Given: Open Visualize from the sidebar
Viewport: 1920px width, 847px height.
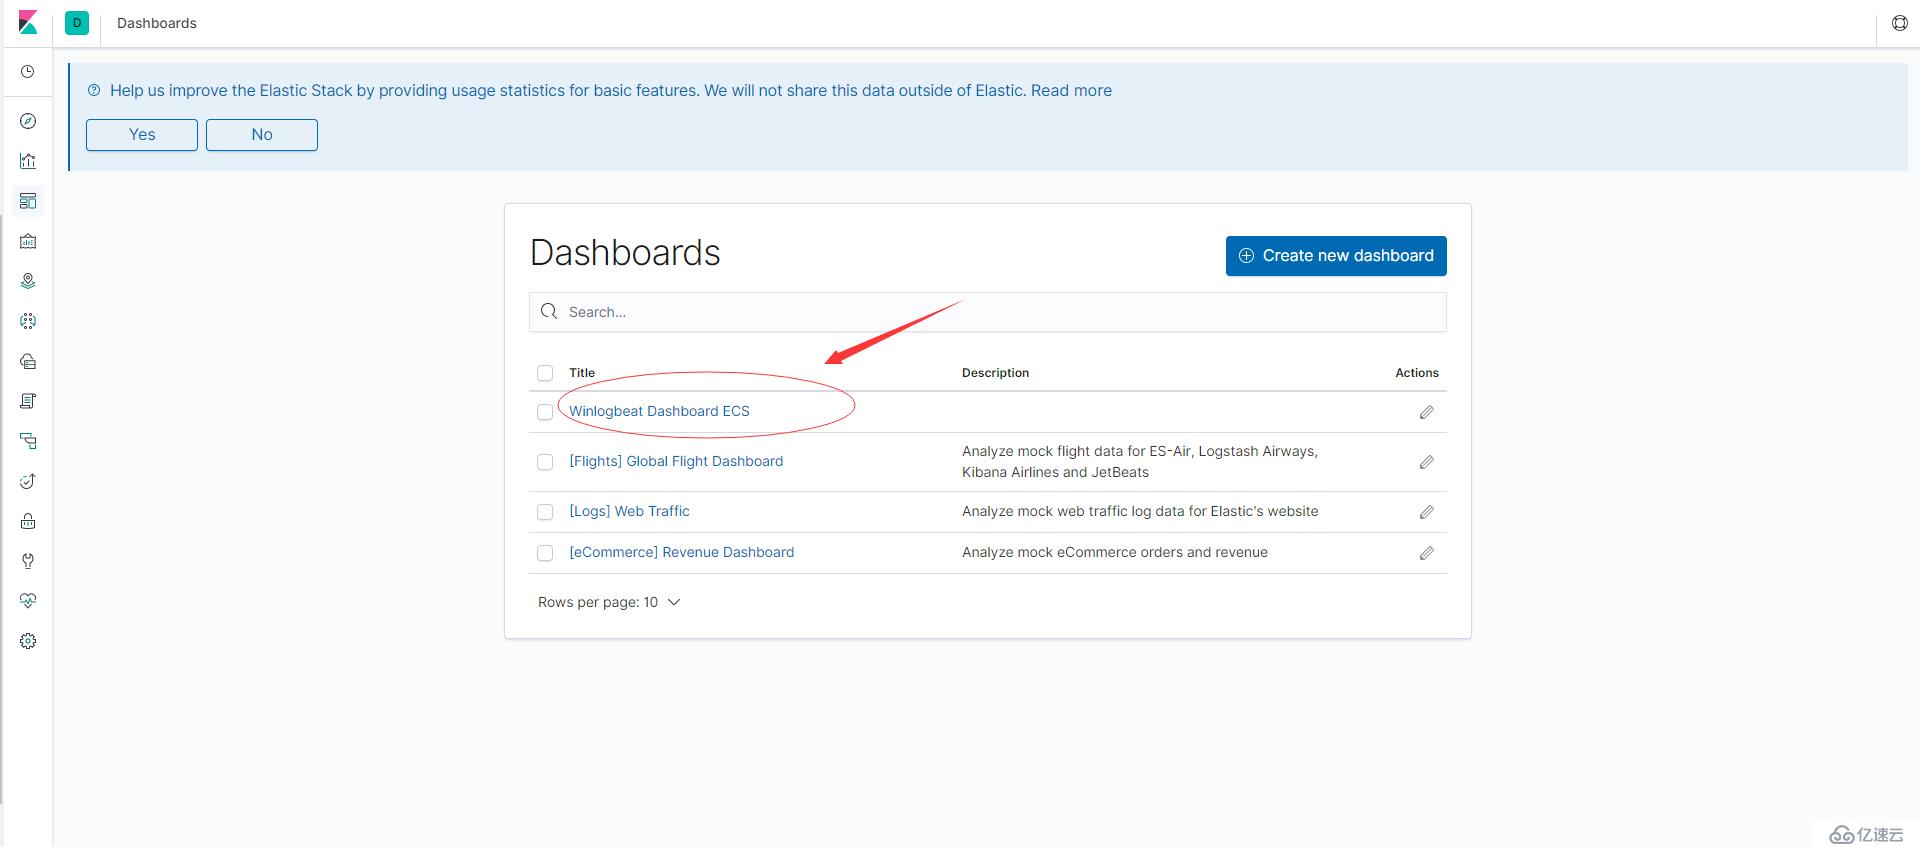Looking at the screenshot, I should 28,161.
